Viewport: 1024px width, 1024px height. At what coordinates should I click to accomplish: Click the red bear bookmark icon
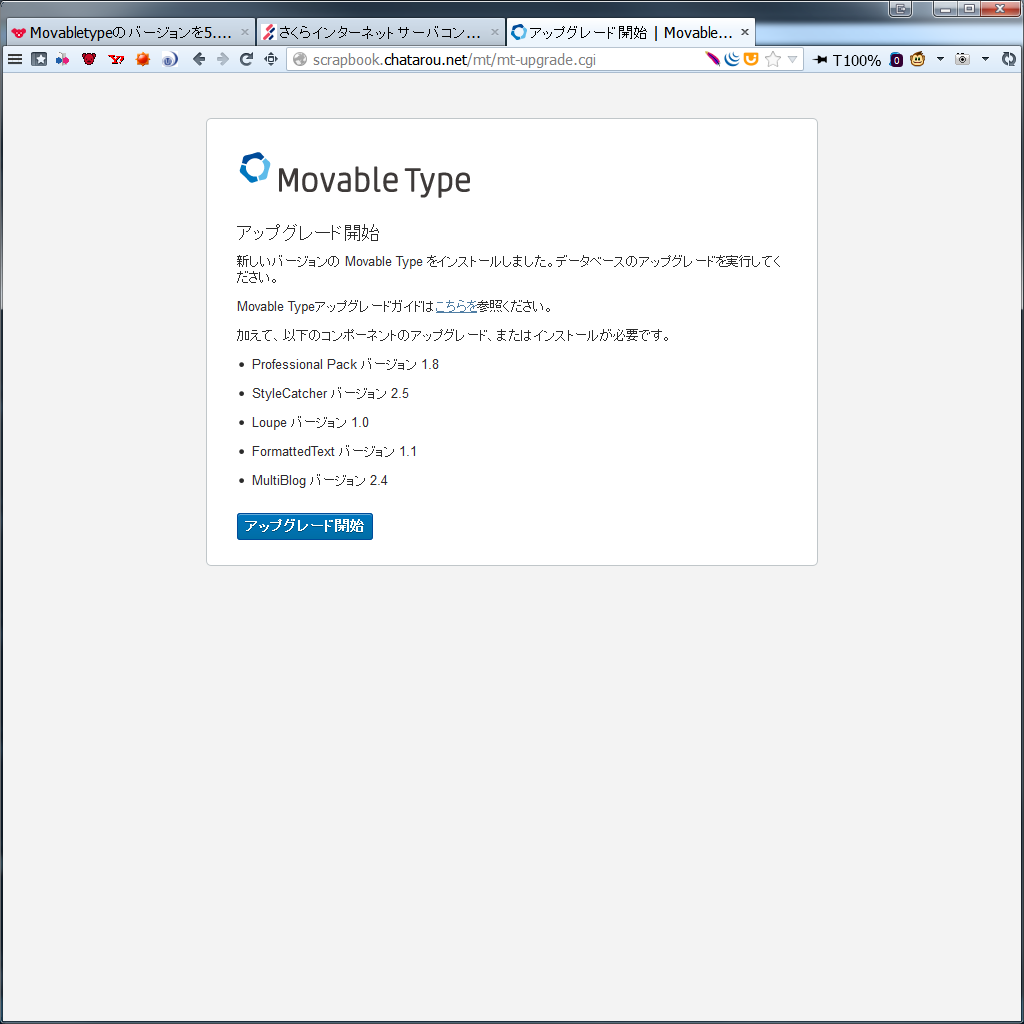click(89, 59)
